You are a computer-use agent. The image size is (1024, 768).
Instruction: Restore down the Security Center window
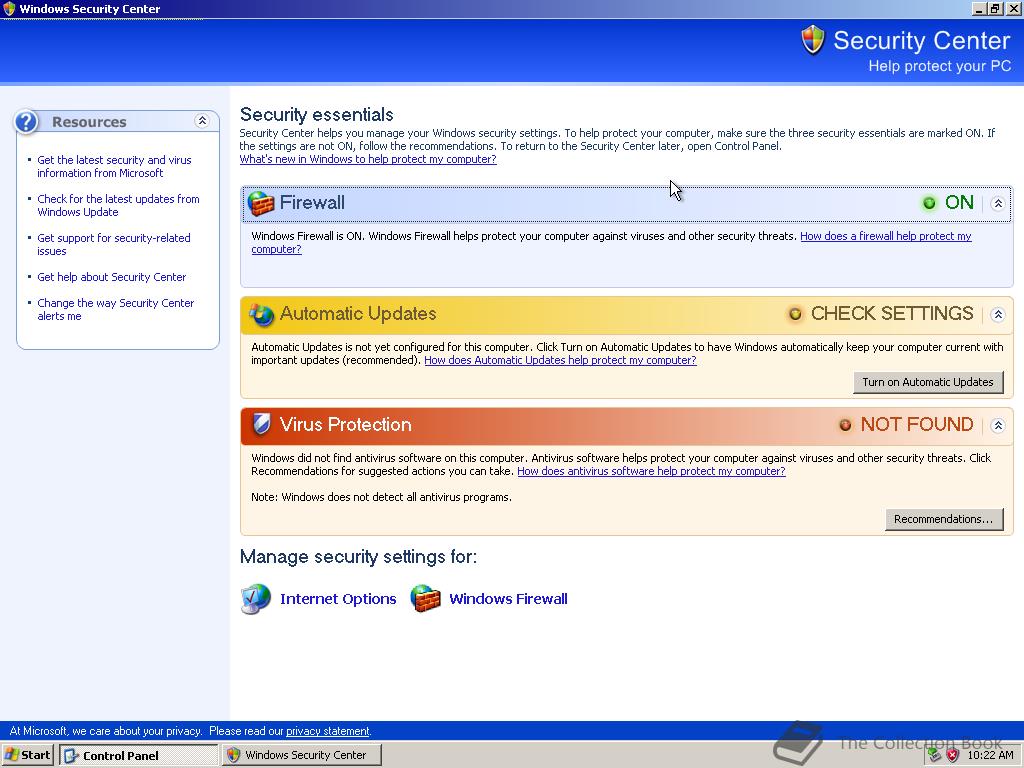tap(995, 8)
